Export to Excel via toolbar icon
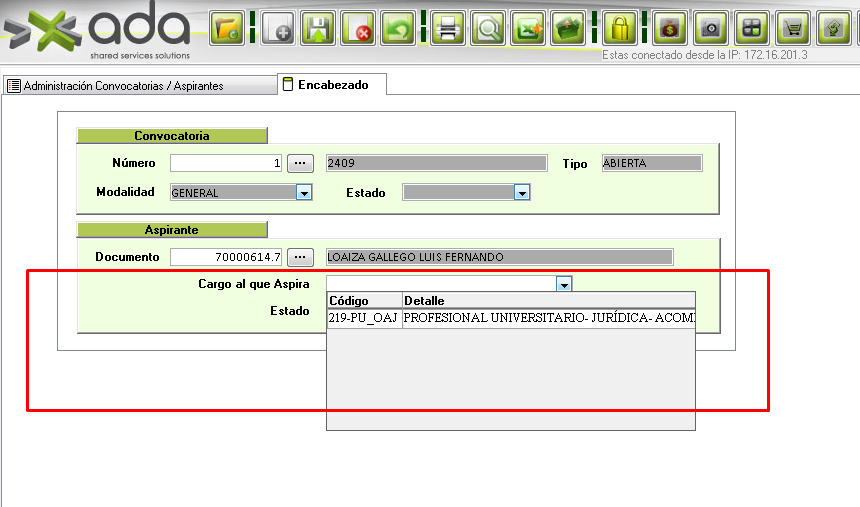 point(528,28)
